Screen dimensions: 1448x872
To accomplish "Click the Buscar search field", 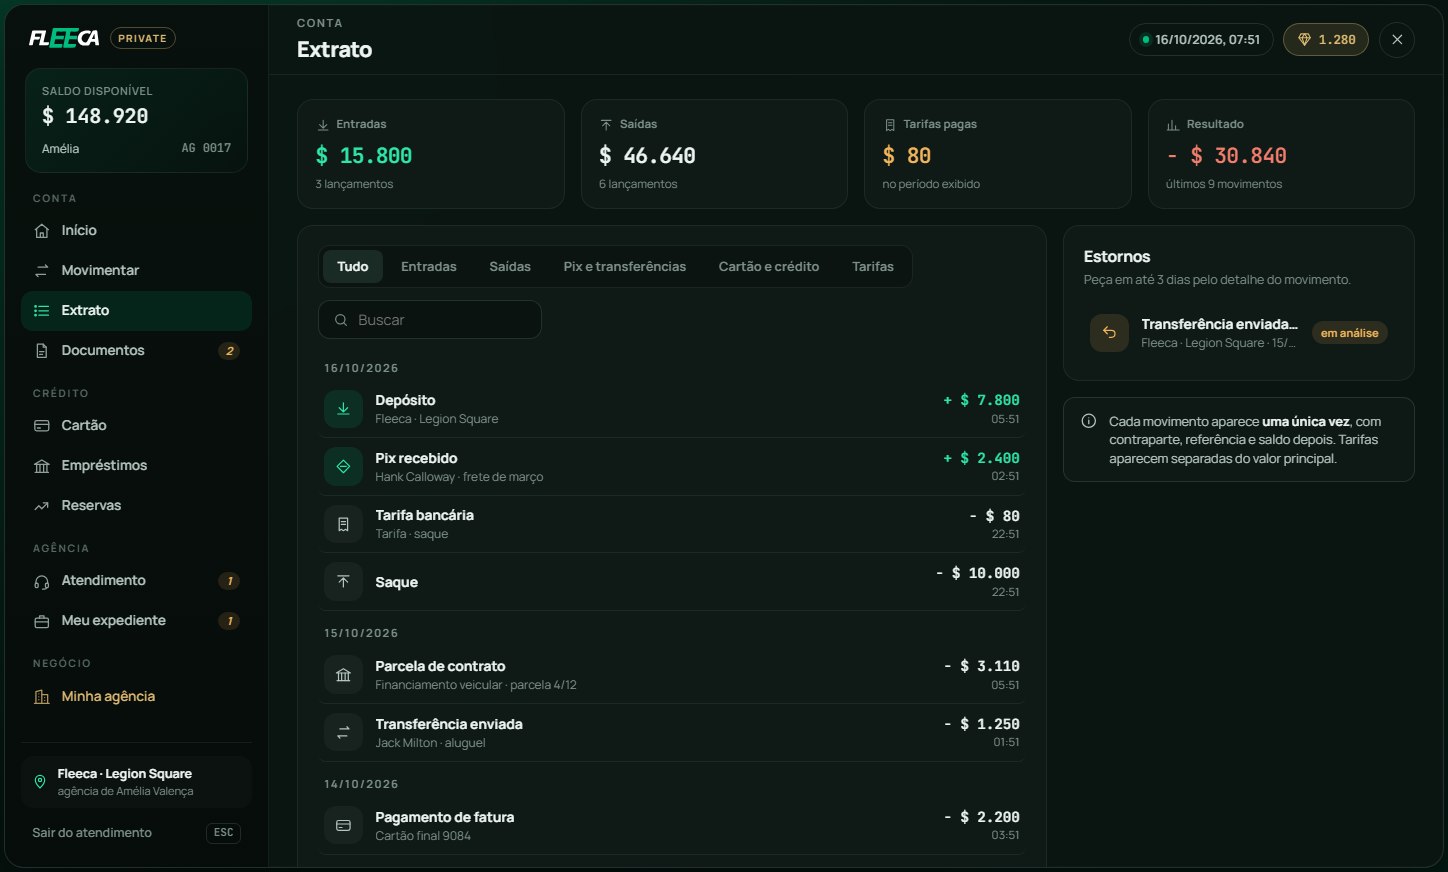I will [430, 320].
